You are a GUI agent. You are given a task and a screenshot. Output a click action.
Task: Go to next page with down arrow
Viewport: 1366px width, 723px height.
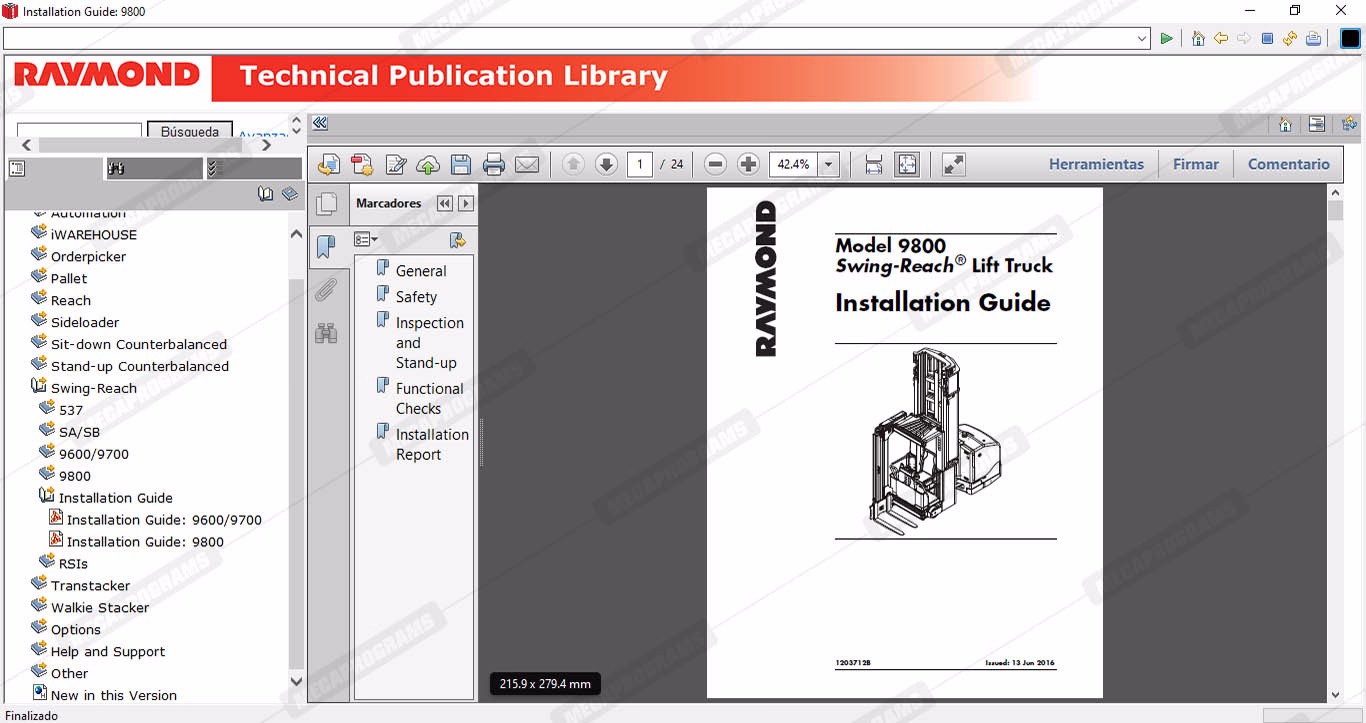pos(606,165)
